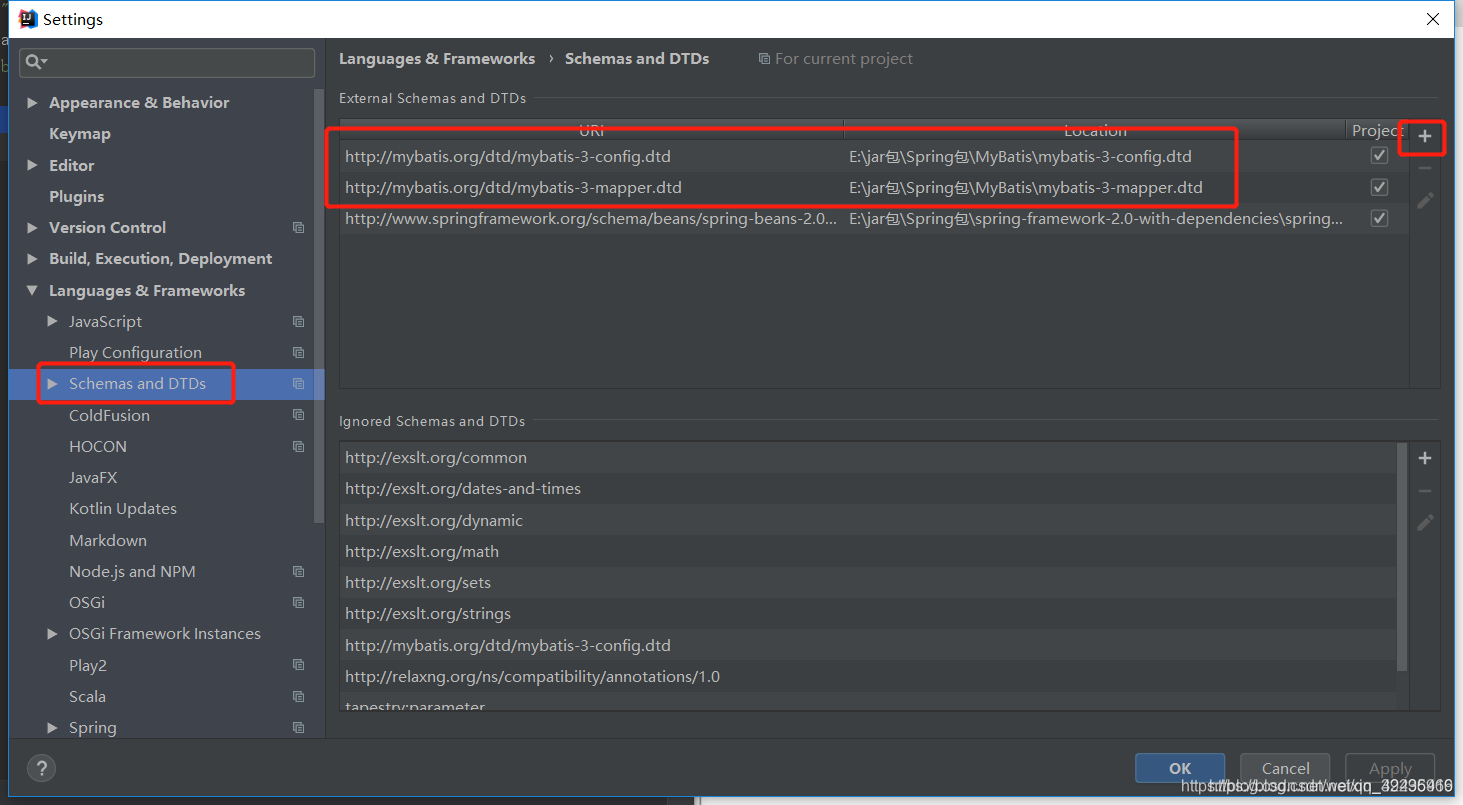Expand the Editor section arrow
Viewport: 1463px width, 805px height.
[x=33, y=165]
